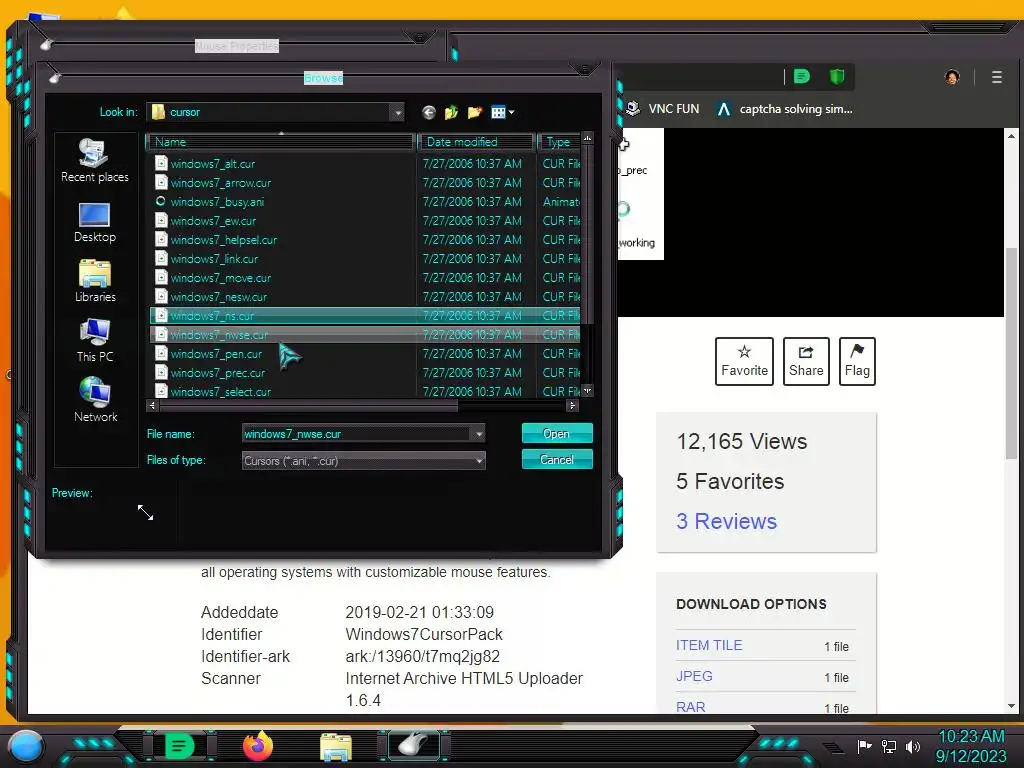Open the taskbar clock showing 10:23 AM
Image resolution: width=1024 pixels, height=768 pixels.
point(971,746)
